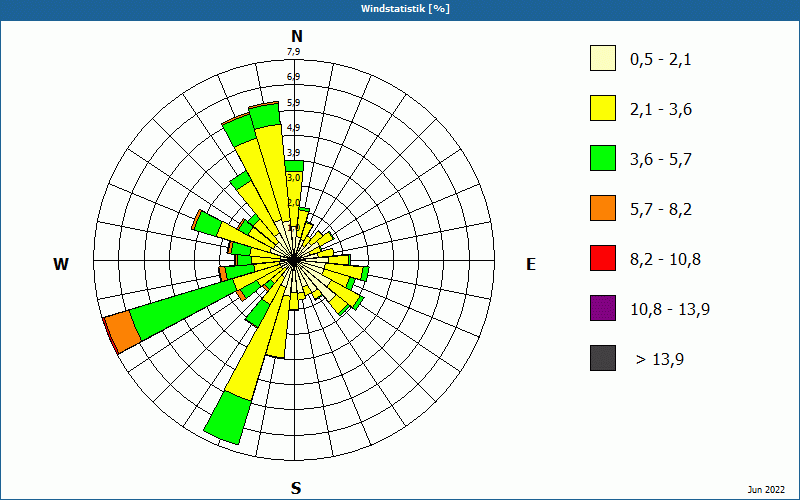Click the 2,1 - 3,6 legend text
The height and width of the screenshot is (500, 800).
(661, 110)
